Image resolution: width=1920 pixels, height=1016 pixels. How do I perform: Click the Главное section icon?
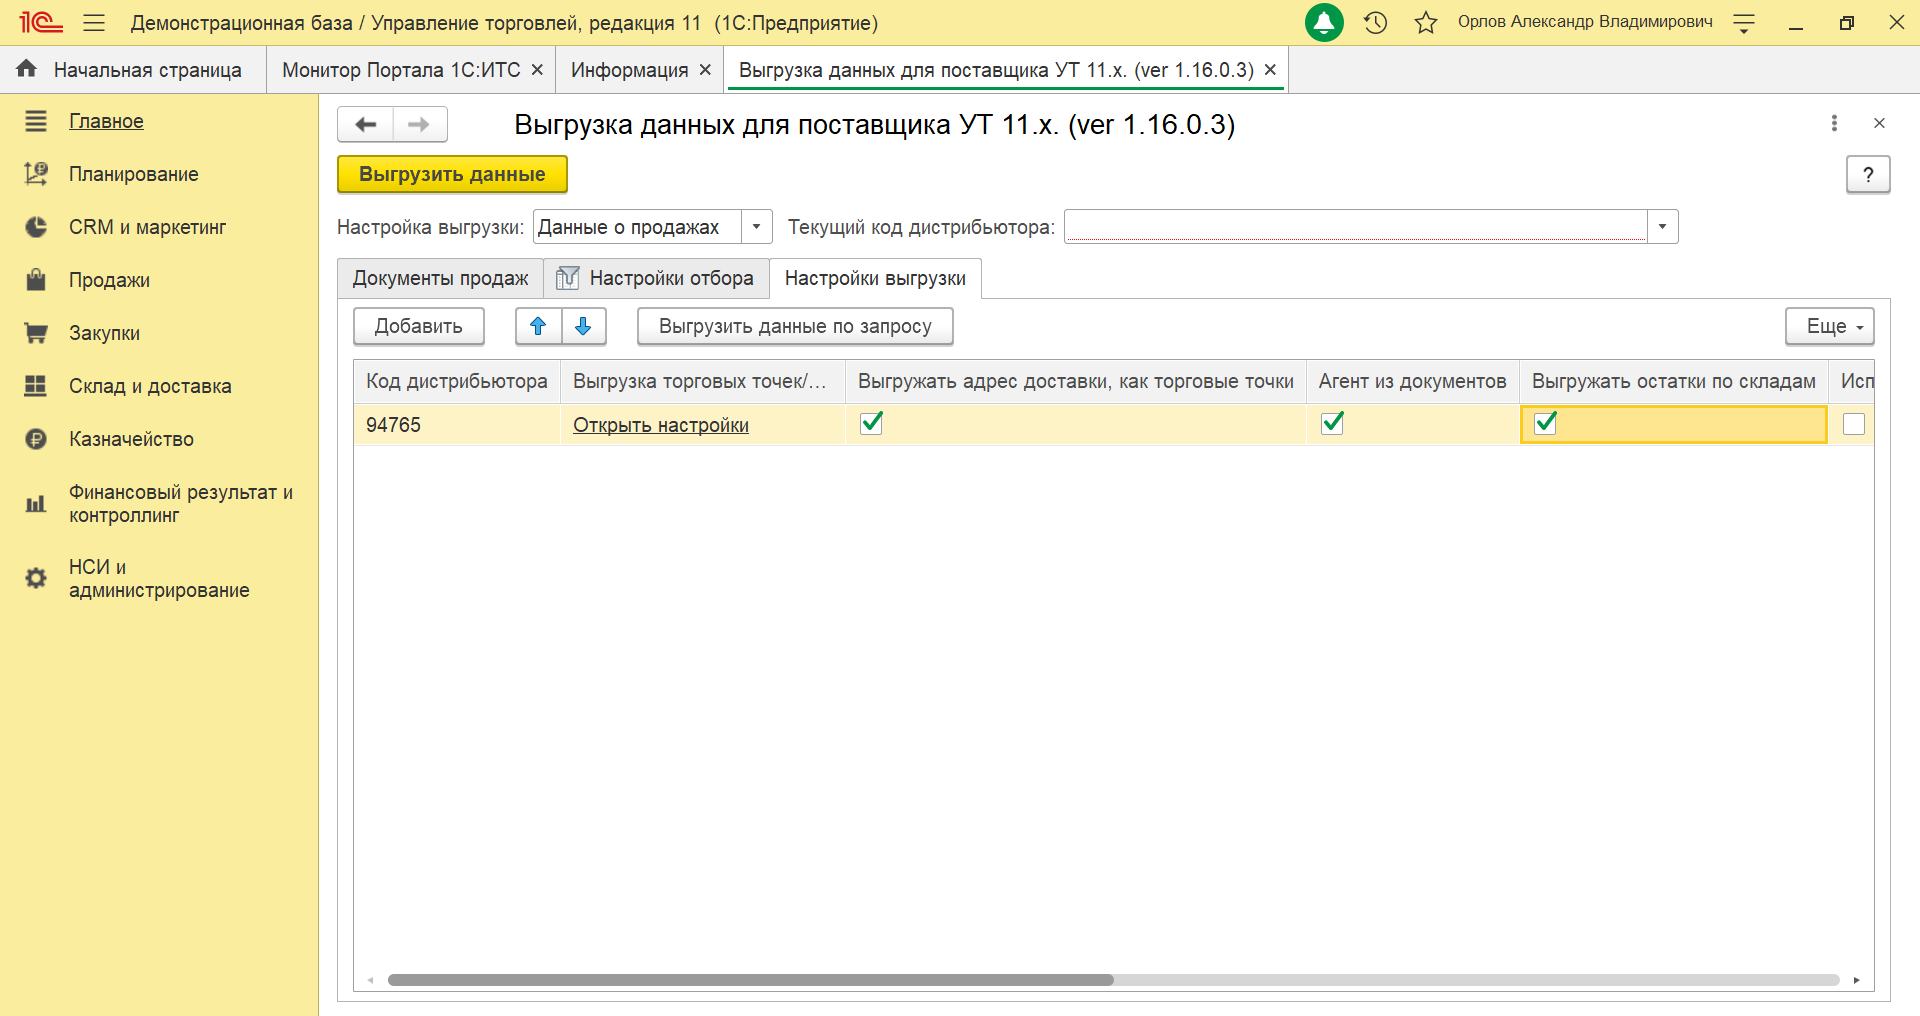pyautogui.click(x=36, y=121)
